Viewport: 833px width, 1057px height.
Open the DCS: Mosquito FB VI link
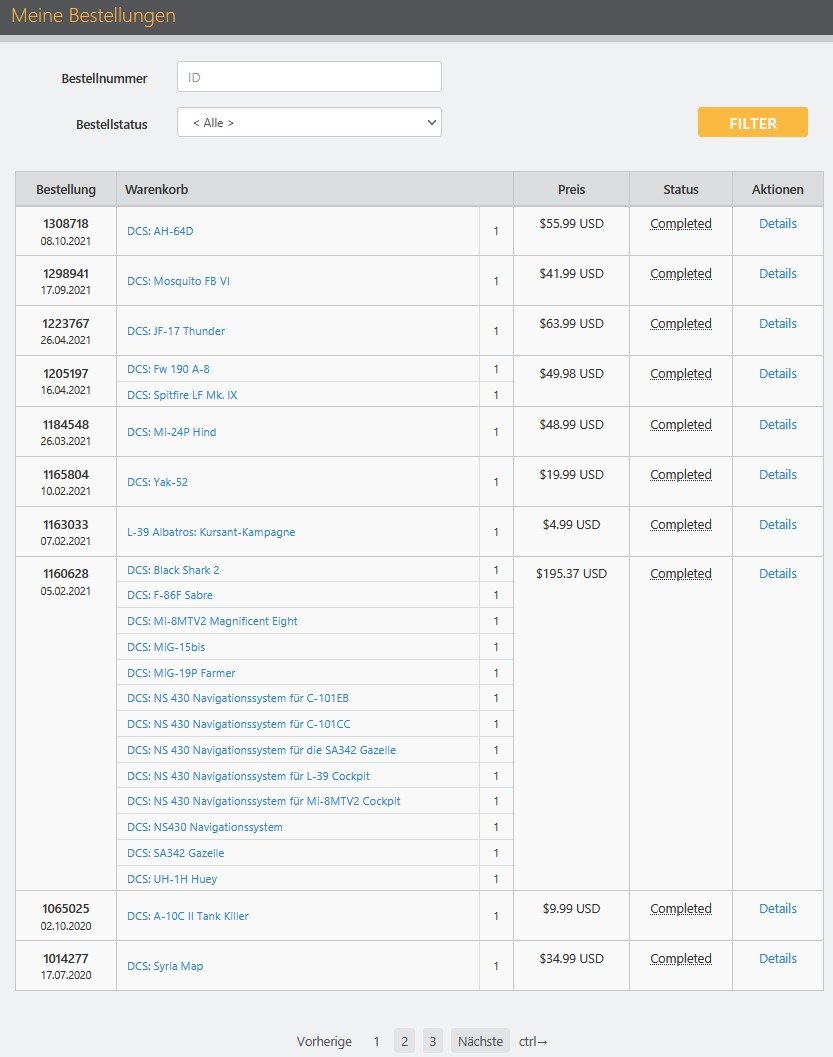pos(178,281)
